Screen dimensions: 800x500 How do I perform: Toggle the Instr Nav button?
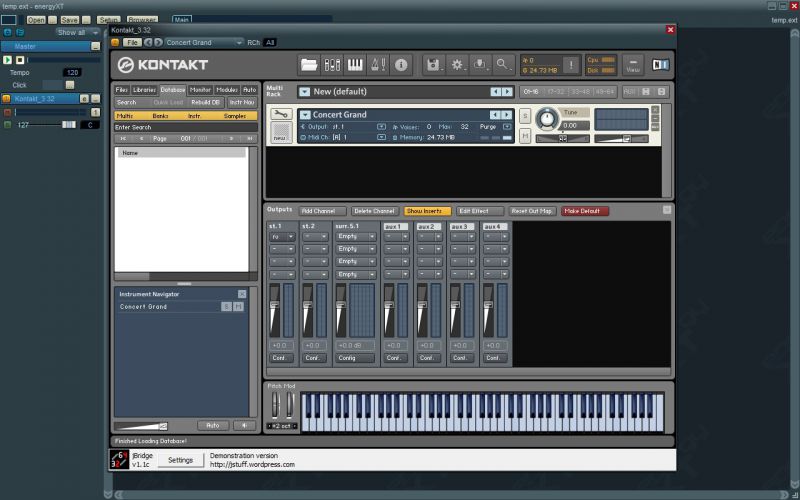pyautogui.click(x=242, y=102)
